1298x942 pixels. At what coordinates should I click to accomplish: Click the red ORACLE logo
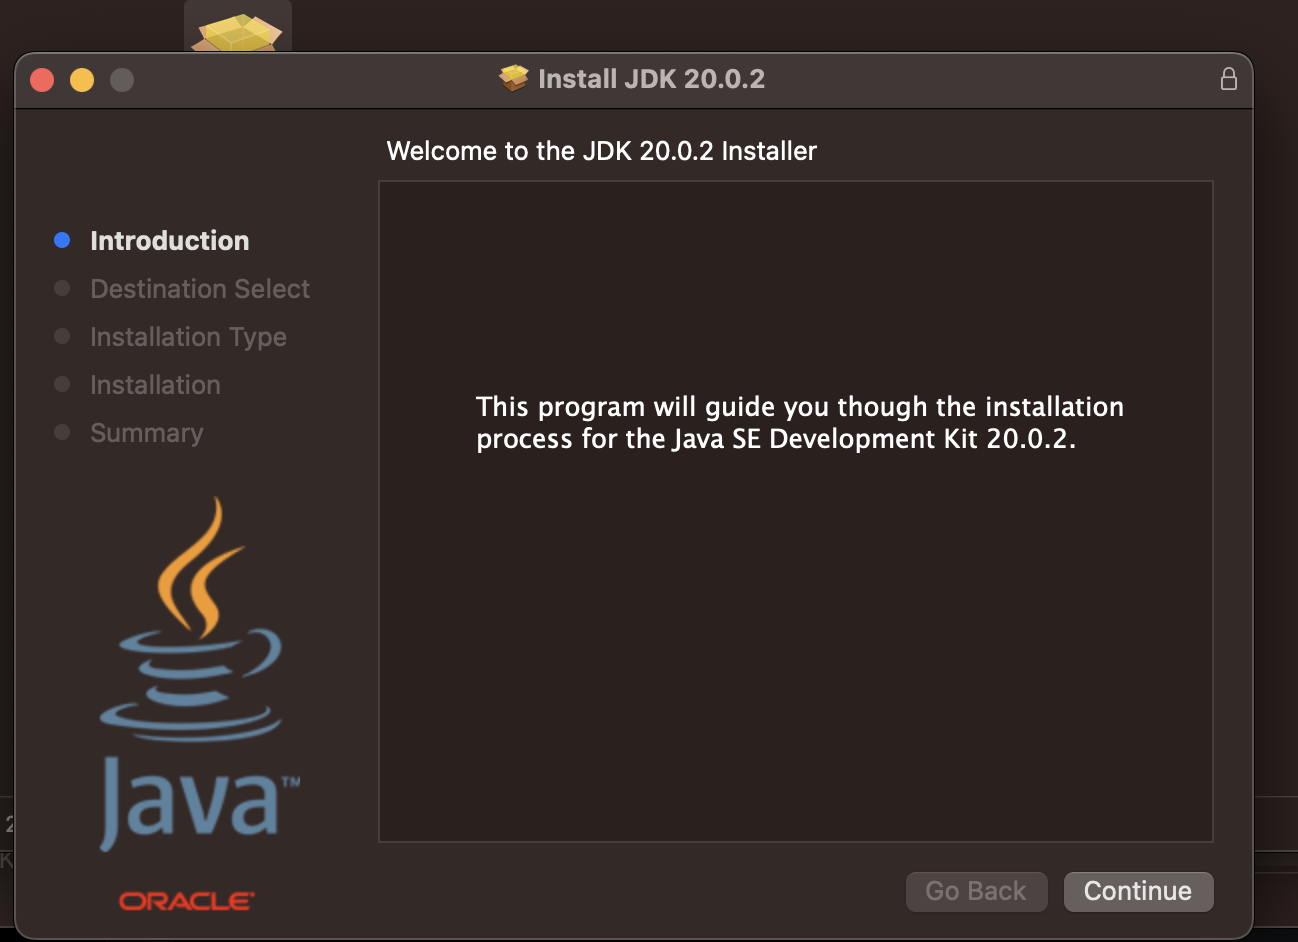187,901
